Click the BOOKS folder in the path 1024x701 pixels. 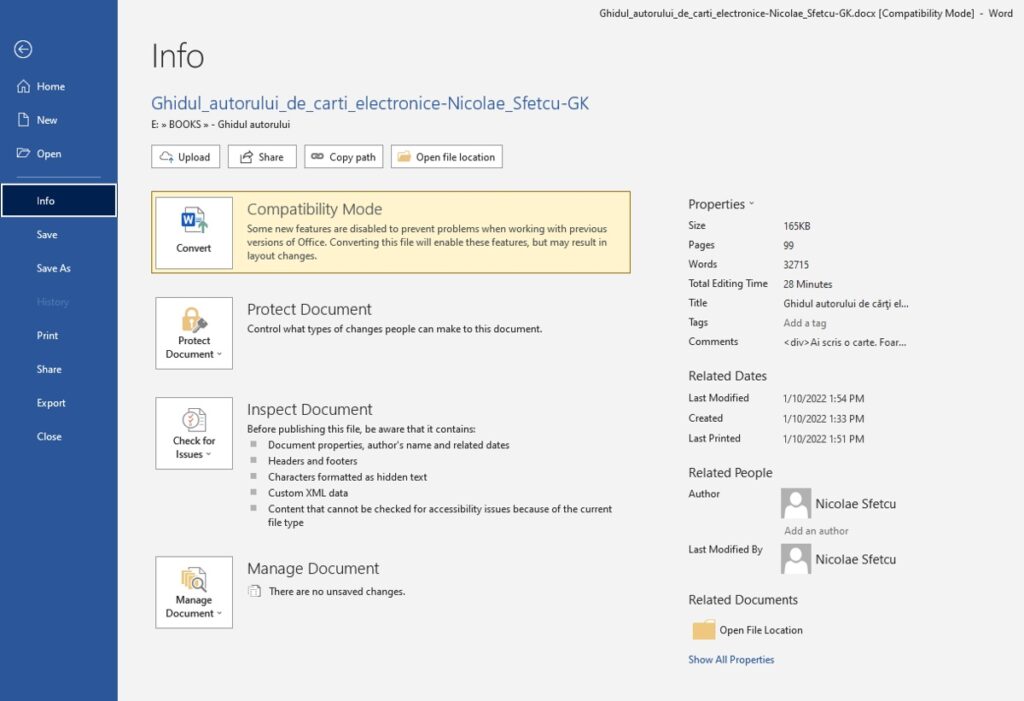(x=185, y=124)
